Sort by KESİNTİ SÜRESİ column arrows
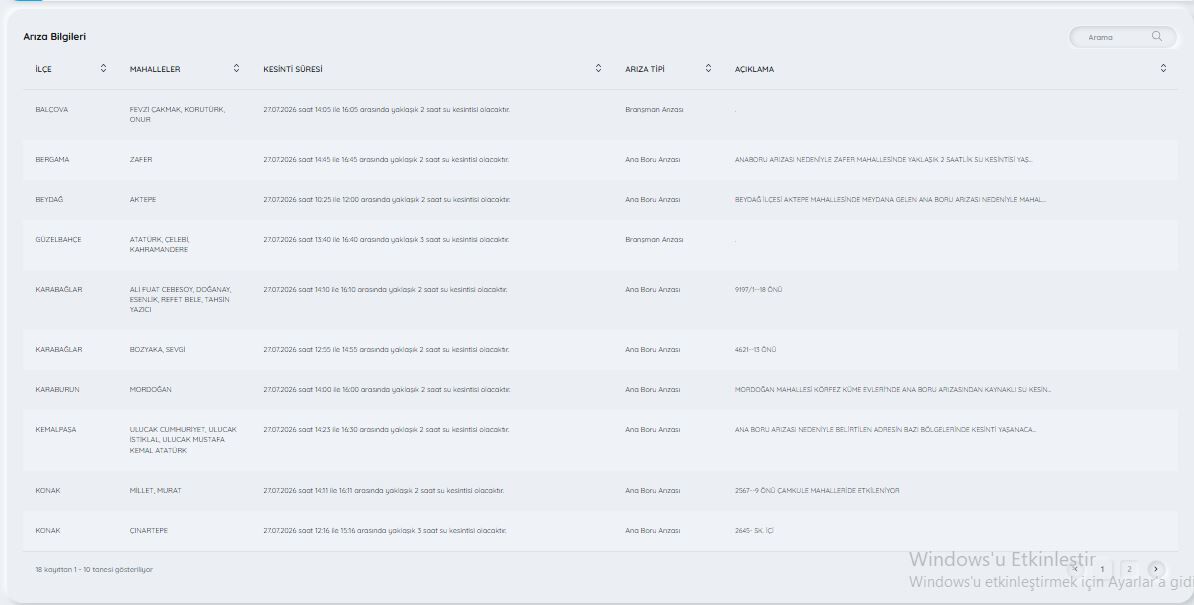This screenshot has height=605, width=1194. (x=599, y=68)
